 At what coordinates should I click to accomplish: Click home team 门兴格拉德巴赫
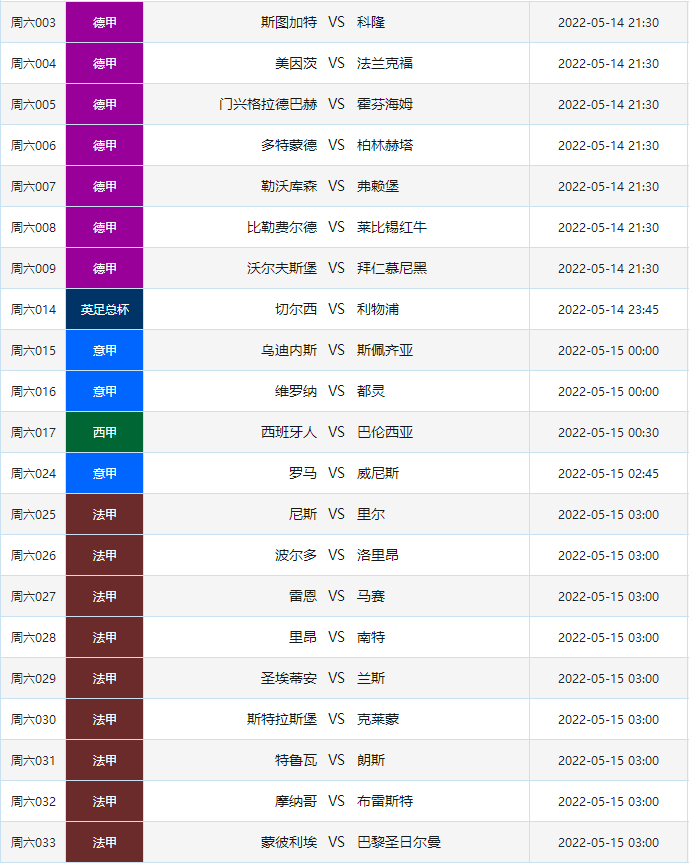[268, 105]
